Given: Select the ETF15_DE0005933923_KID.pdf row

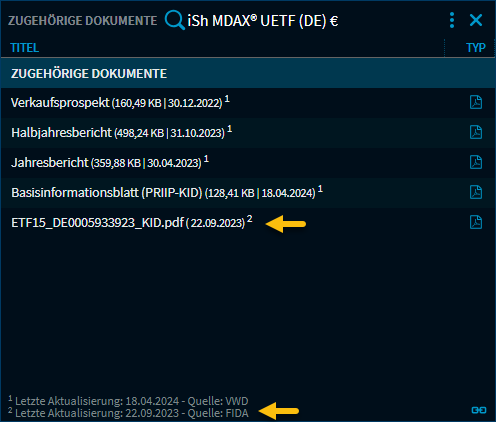Looking at the screenshot, I should 248,223.
